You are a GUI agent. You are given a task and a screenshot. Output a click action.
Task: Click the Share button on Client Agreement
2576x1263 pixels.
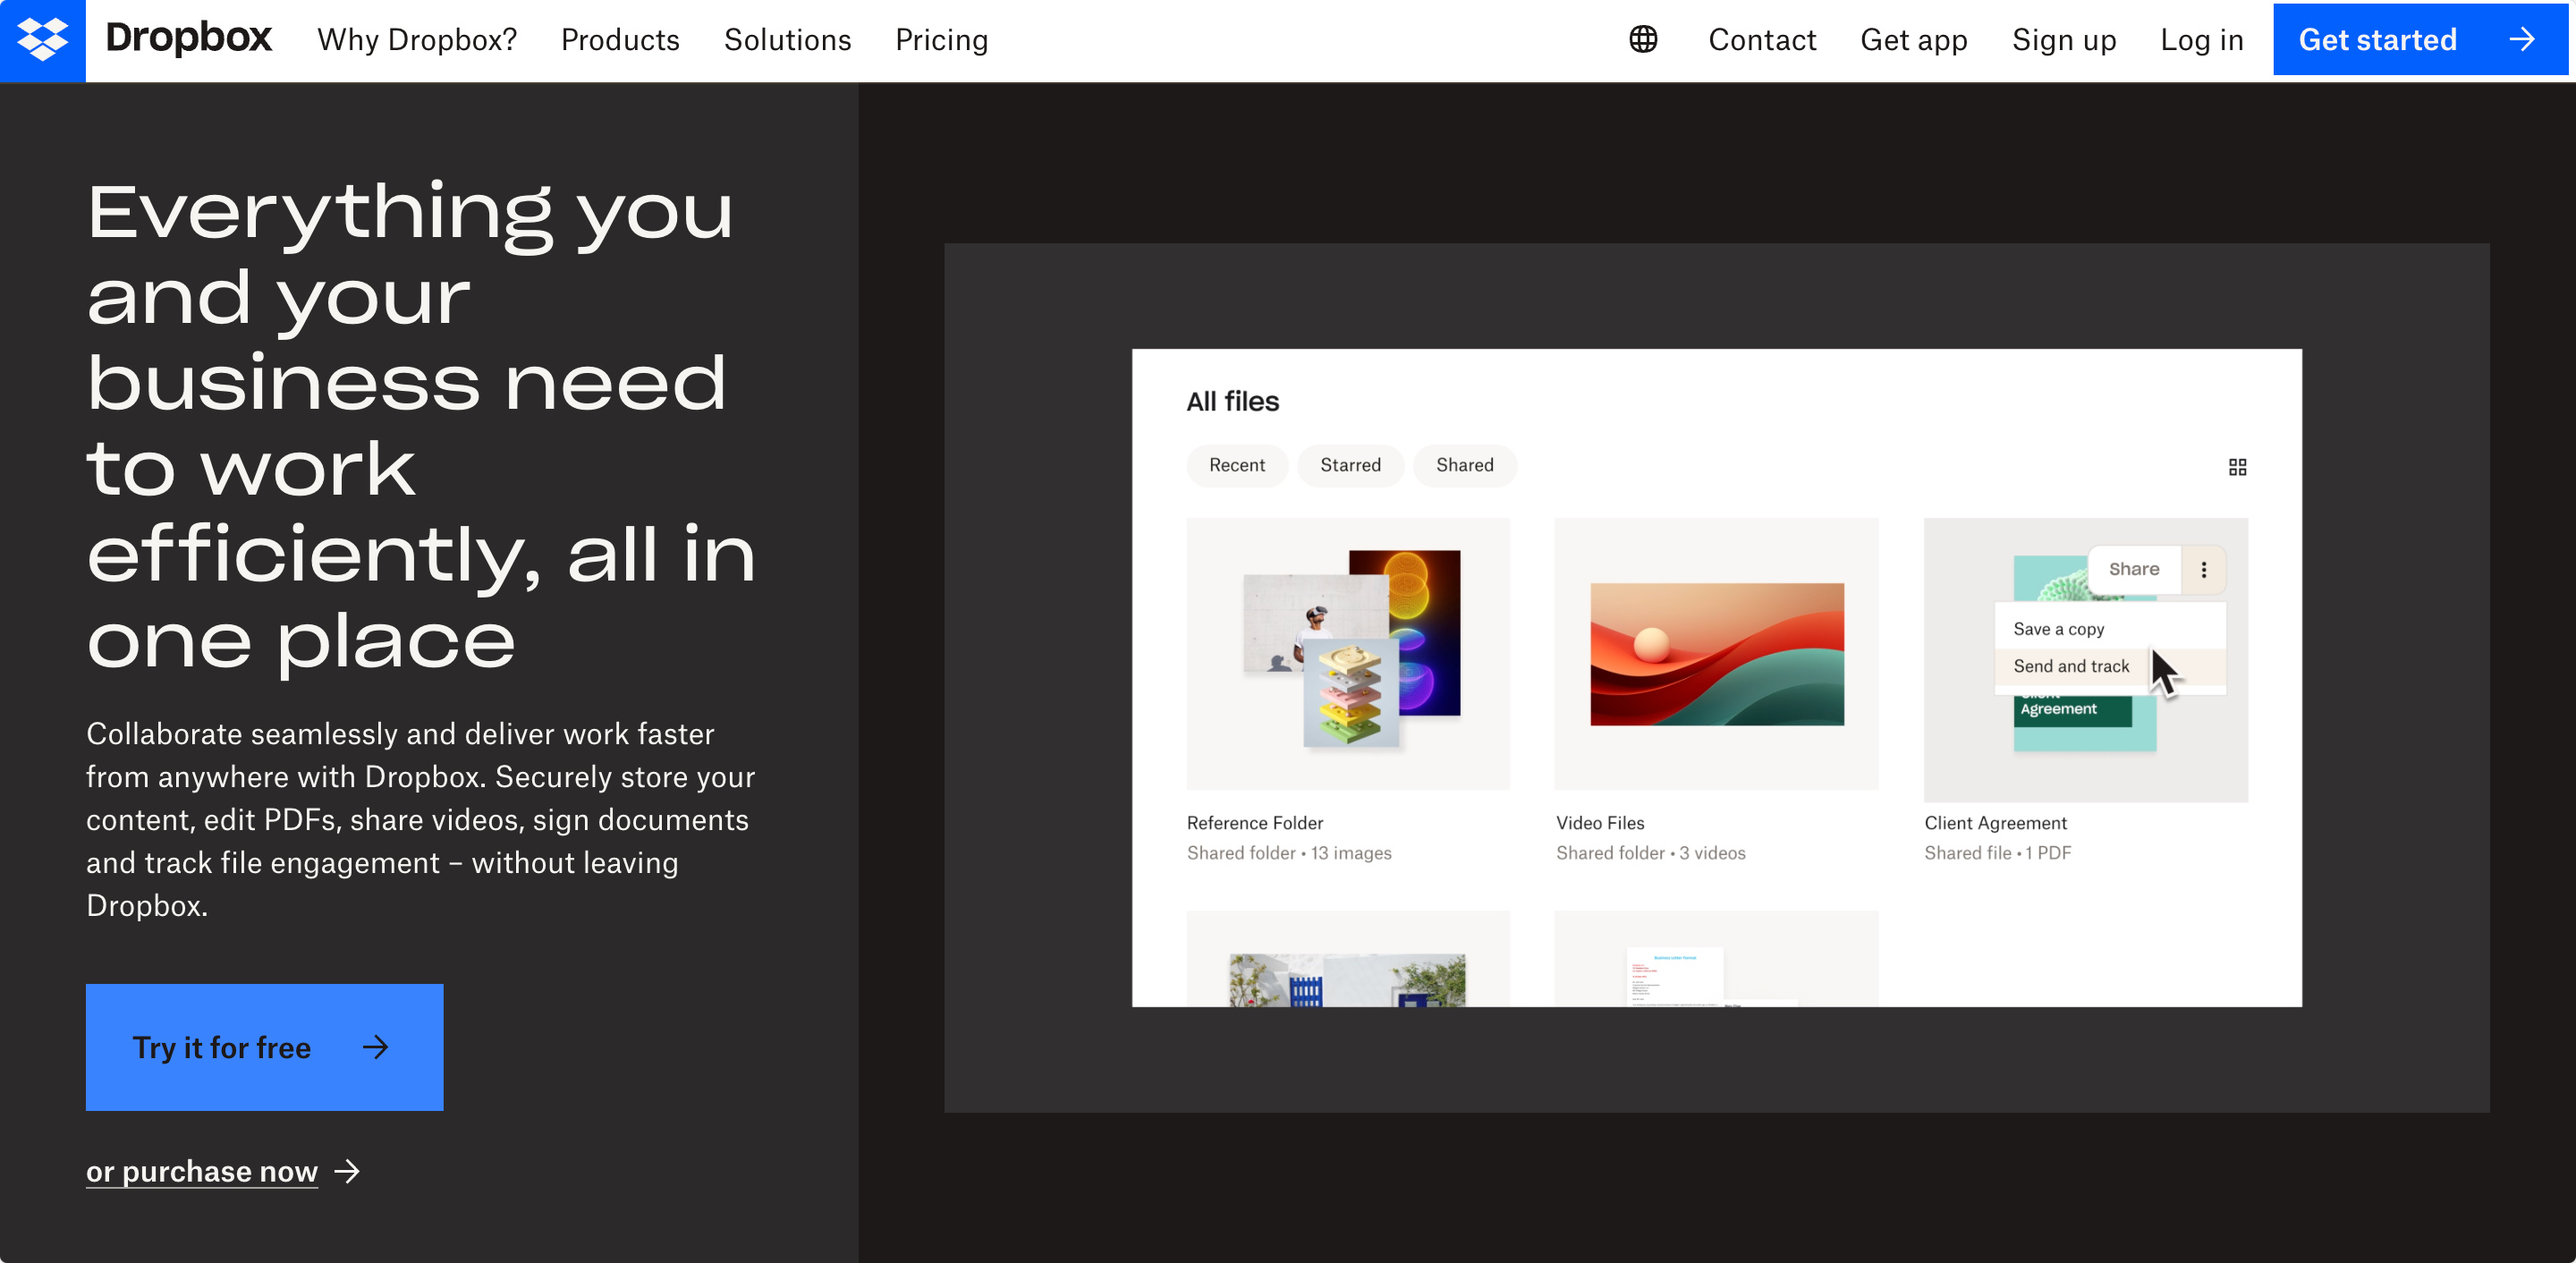pyautogui.click(x=2134, y=569)
